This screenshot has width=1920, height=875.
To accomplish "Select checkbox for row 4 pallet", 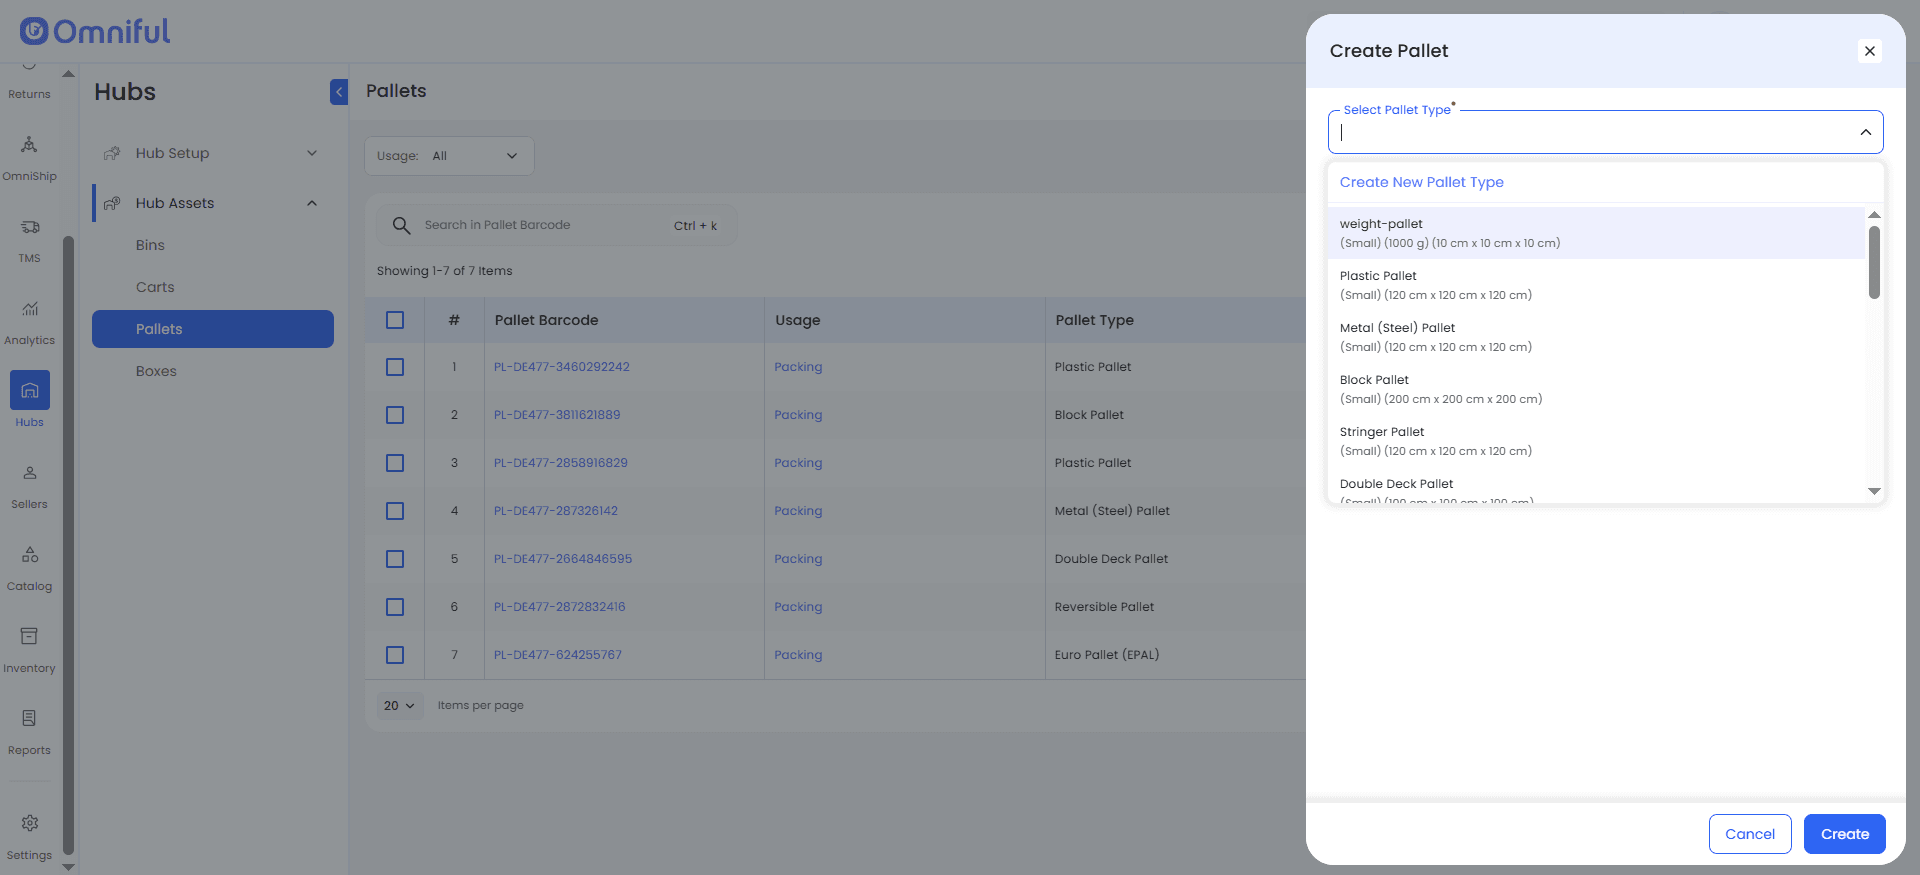I will 395,511.
